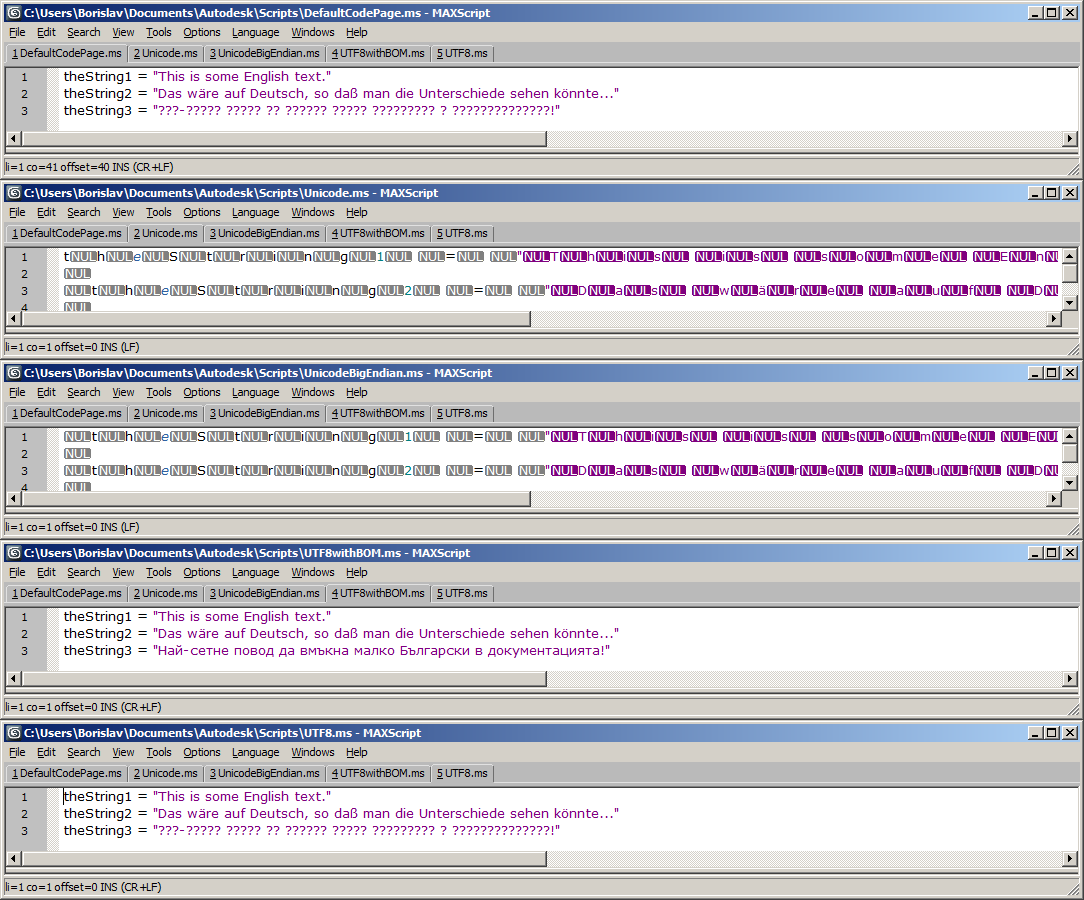
Task: Click Bulgarian string on line 3 of UTF8withBOM.ms
Action: point(382,650)
